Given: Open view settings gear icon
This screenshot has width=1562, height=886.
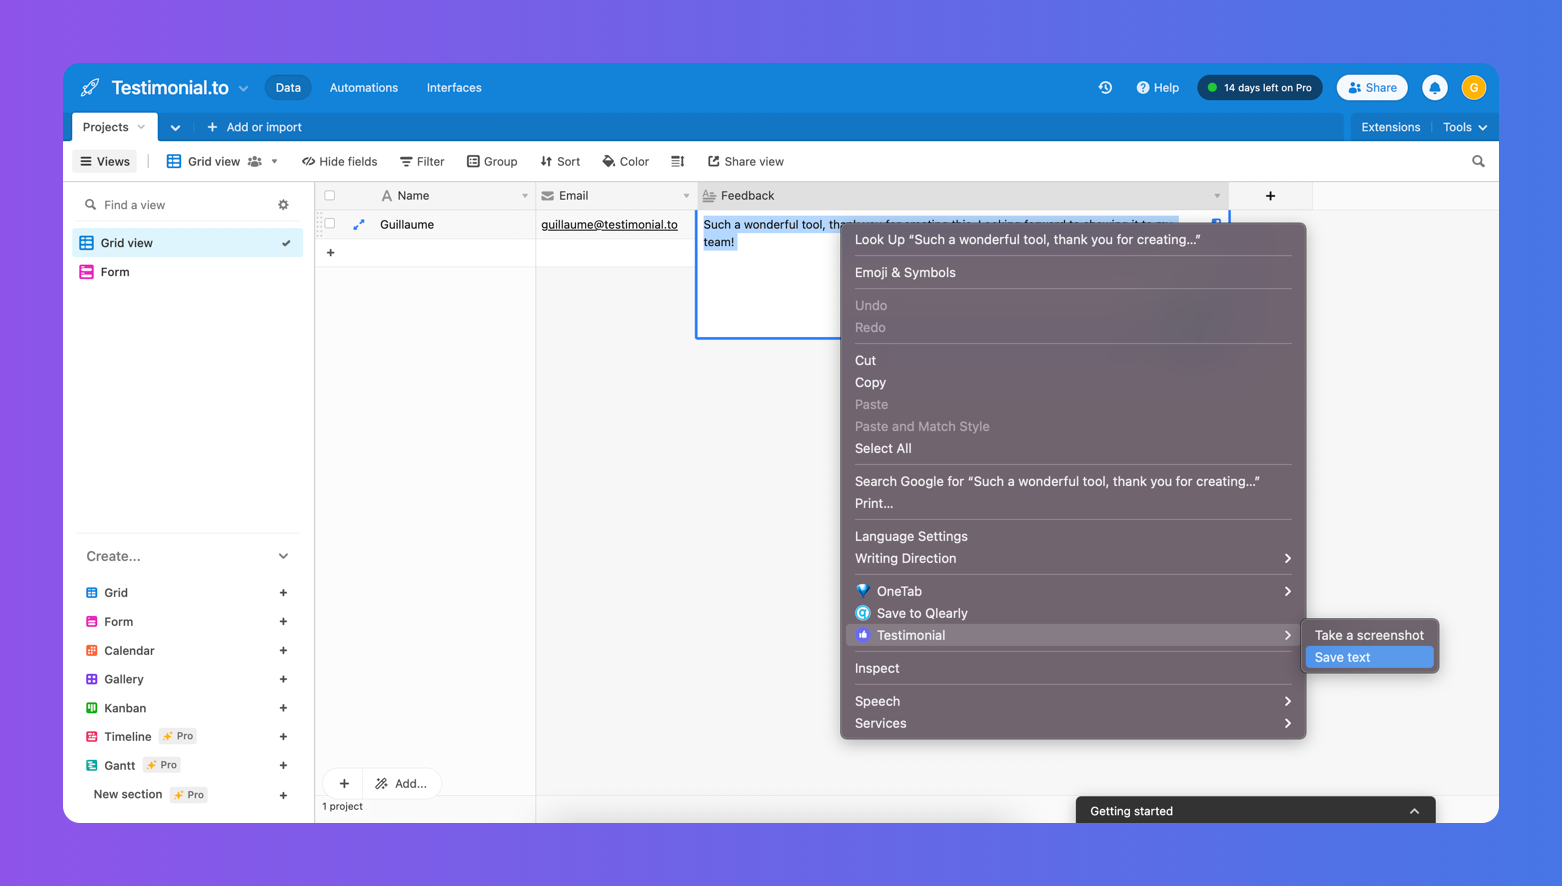Looking at the screenshot, I should 283,205.
